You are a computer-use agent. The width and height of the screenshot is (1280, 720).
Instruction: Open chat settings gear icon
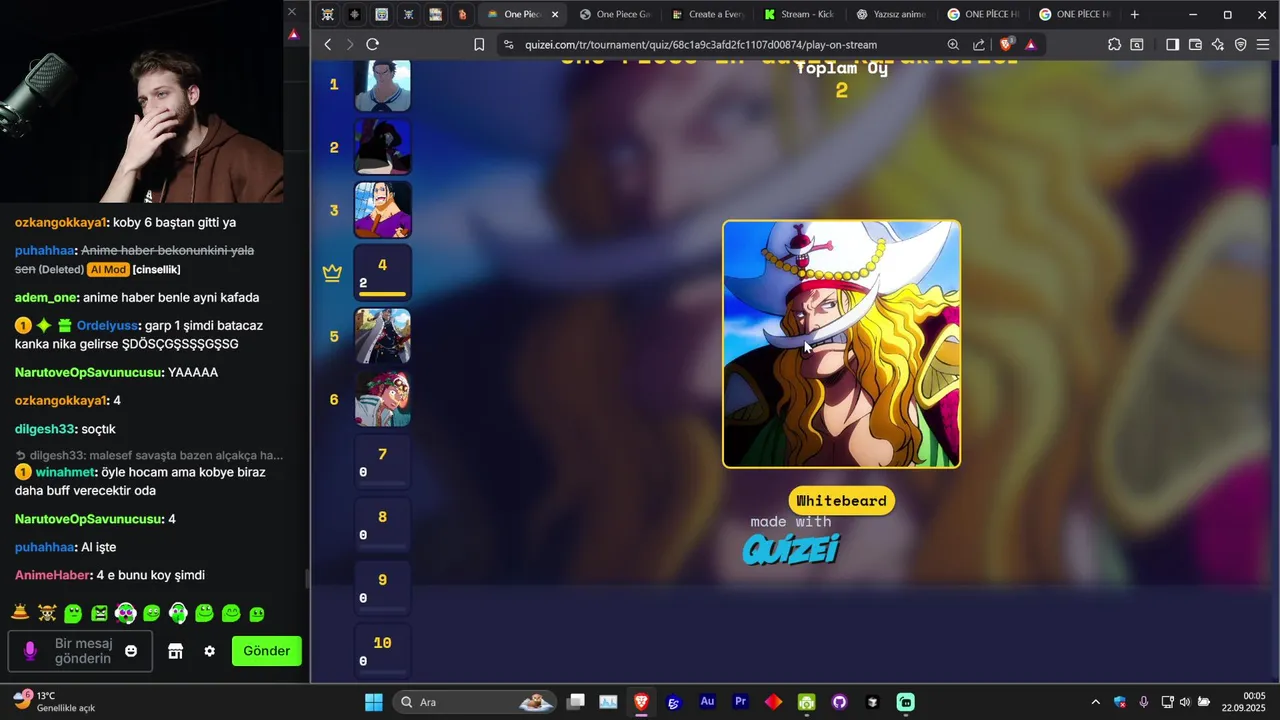pos(209,651)
